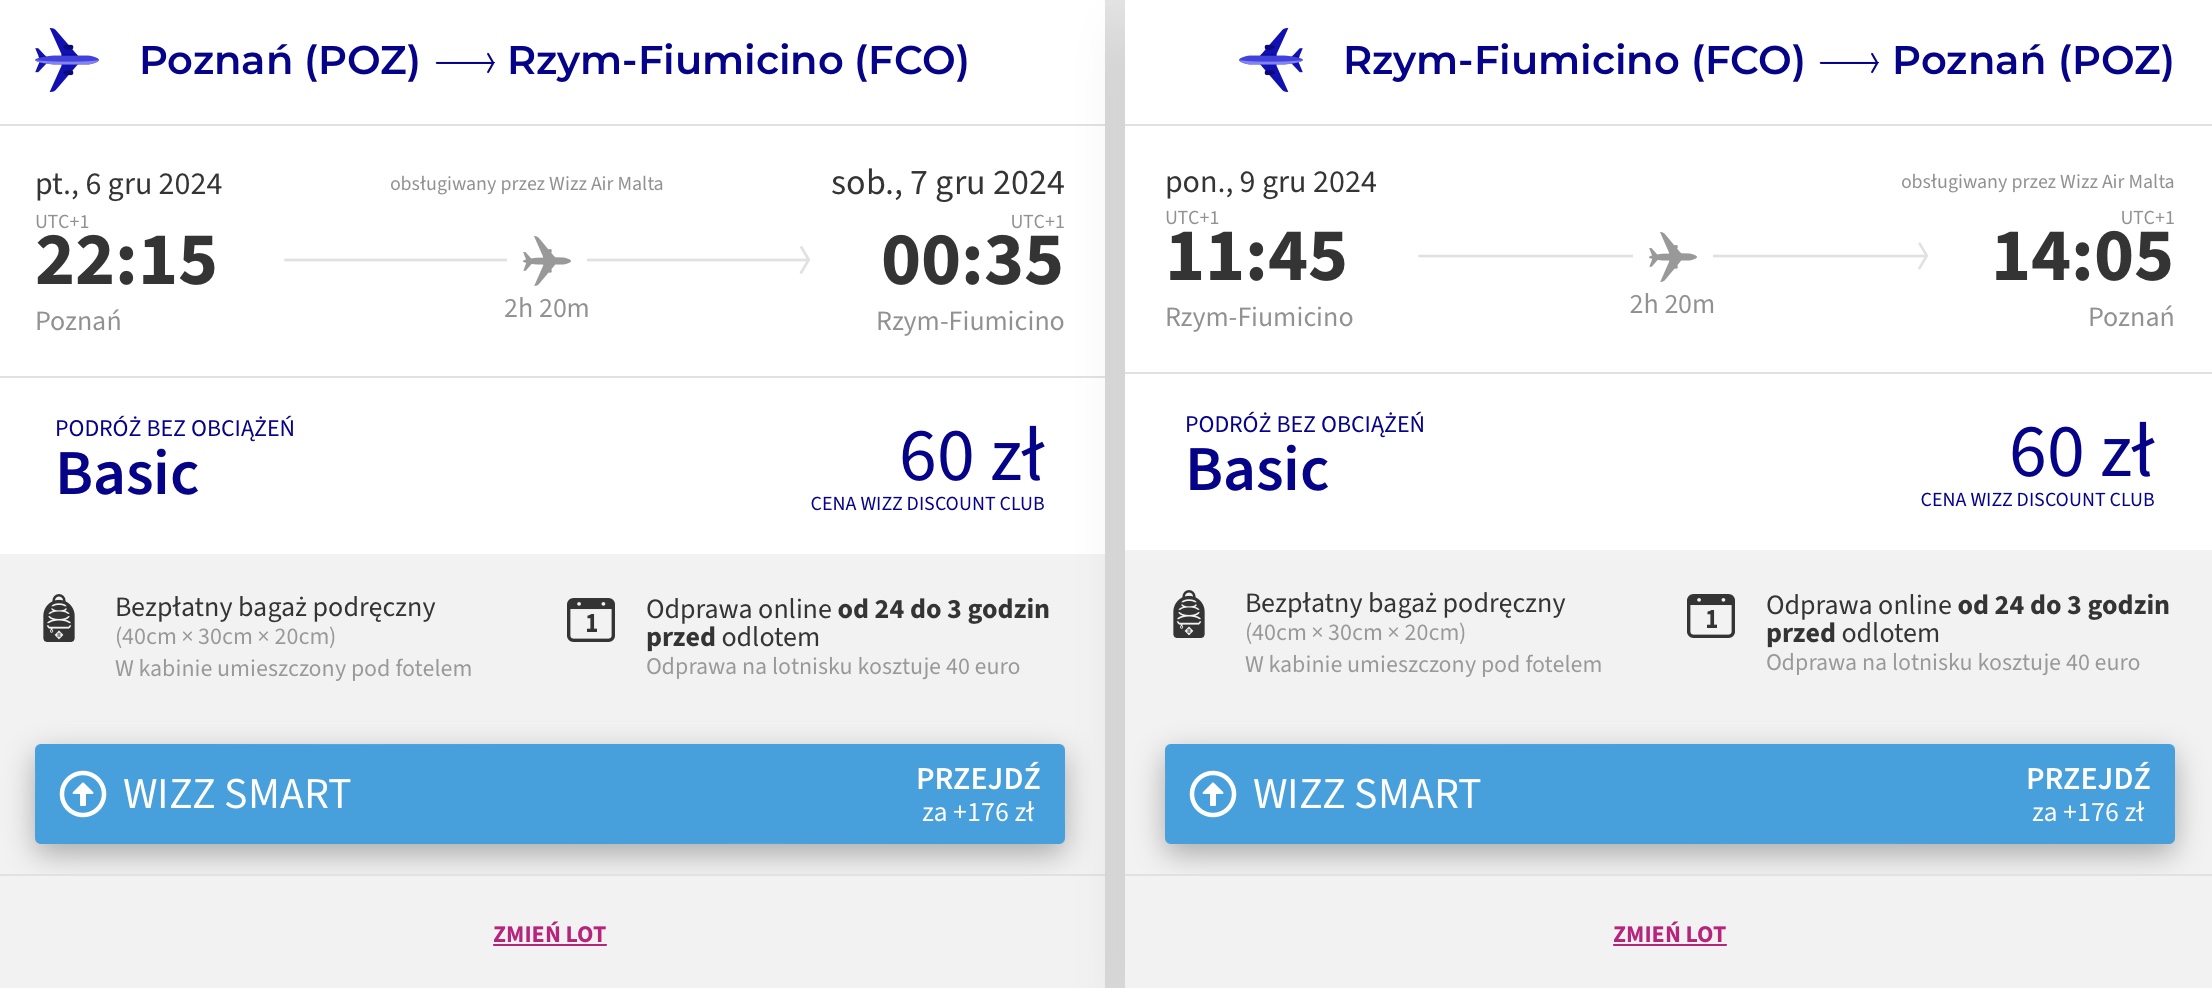
Task: Click the Basic fare label on return flight
Action: point(1258,469)
